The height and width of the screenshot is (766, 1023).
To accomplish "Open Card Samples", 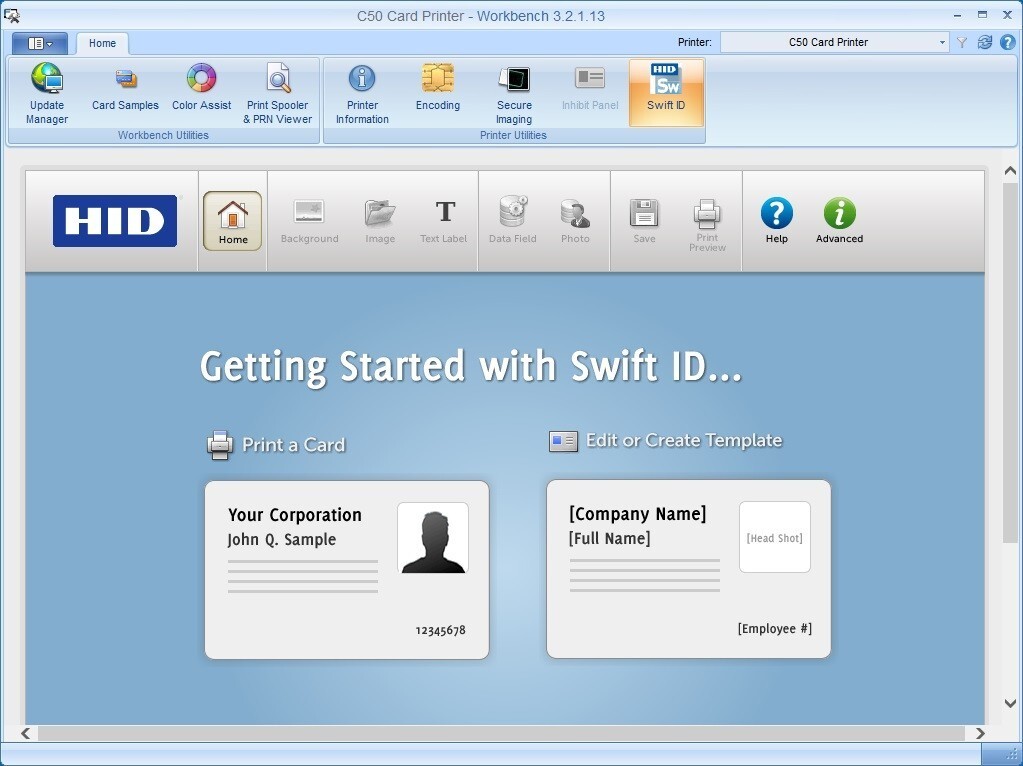I will 125,88.
